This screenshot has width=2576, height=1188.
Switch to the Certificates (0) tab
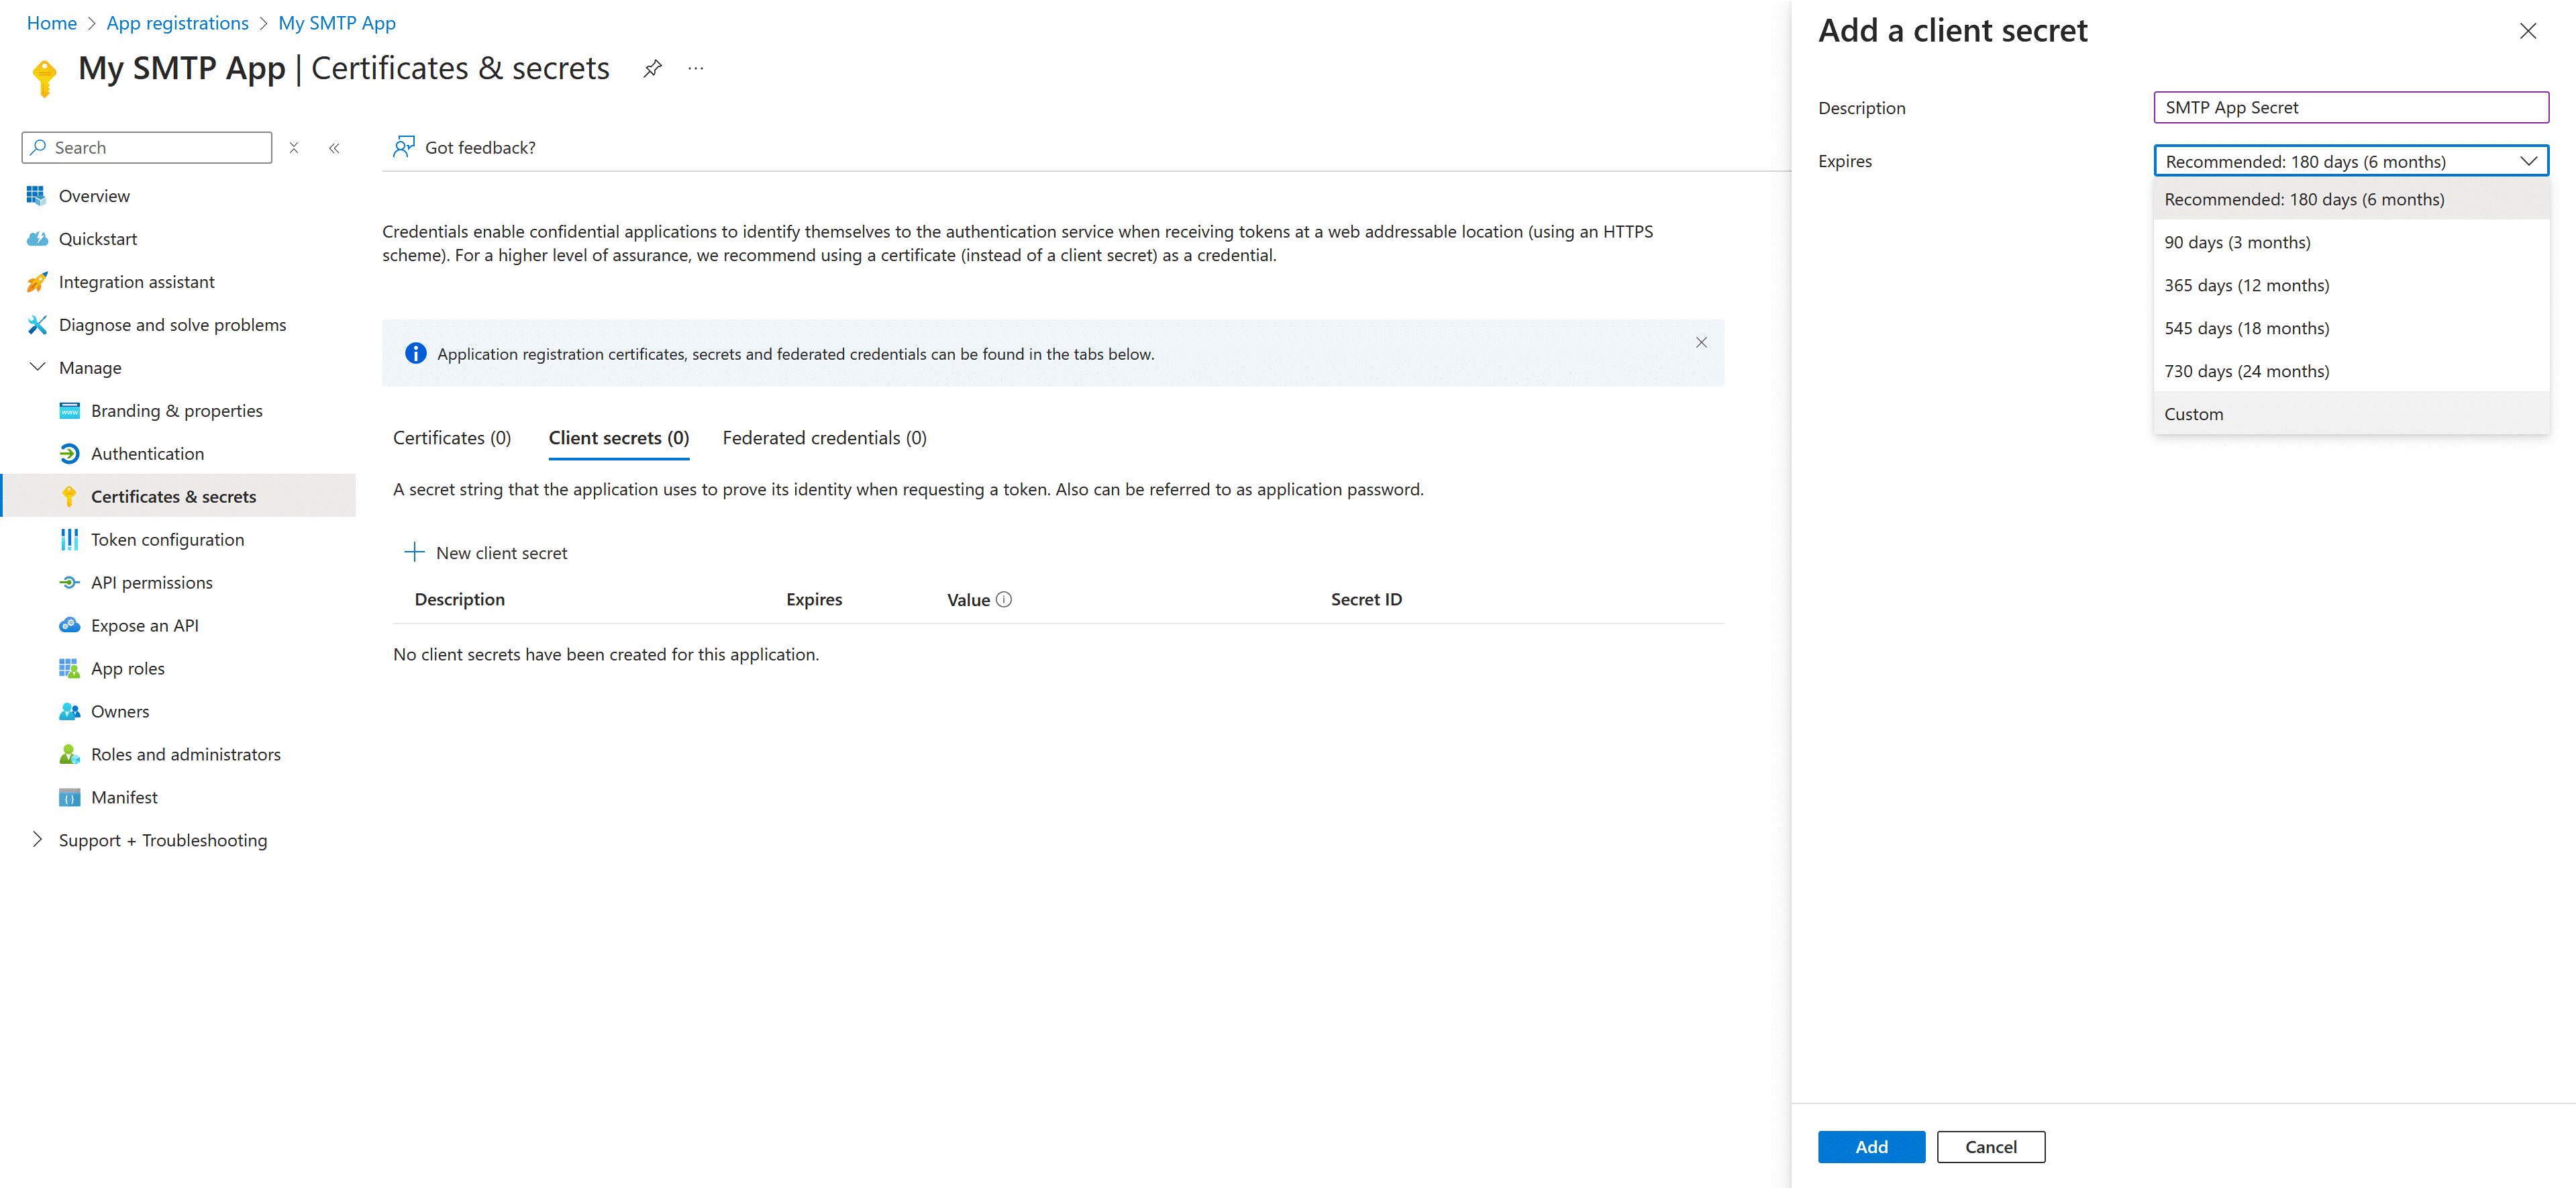(x=452, y=438)
